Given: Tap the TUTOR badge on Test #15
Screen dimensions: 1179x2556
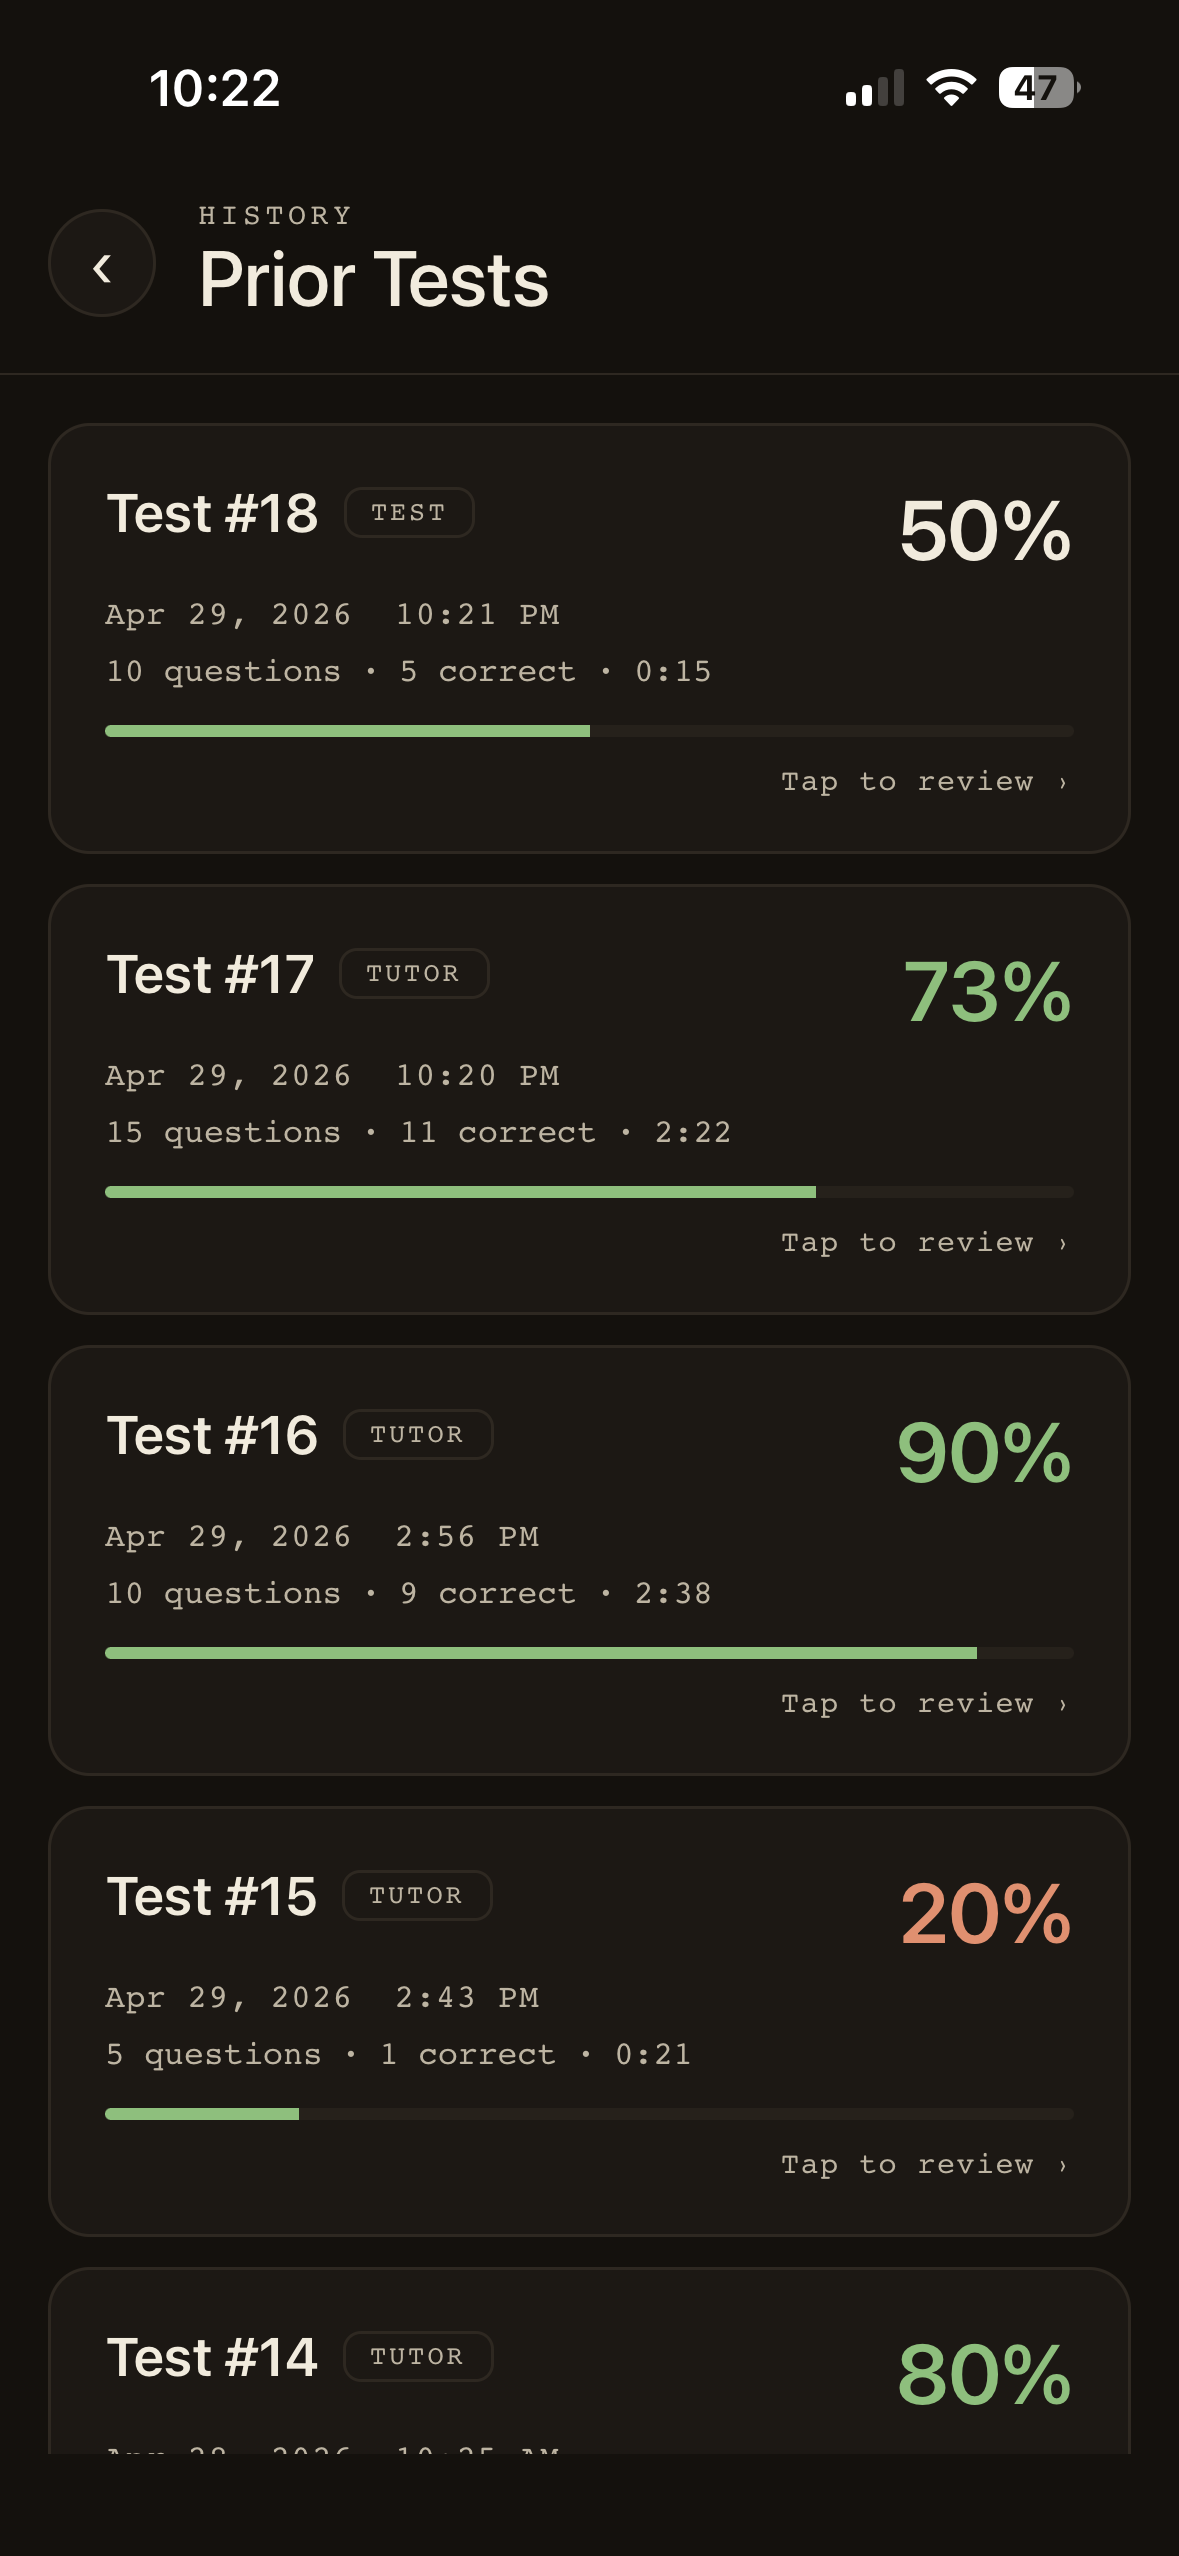Looking at the screenshot, I should (416, 1895).
